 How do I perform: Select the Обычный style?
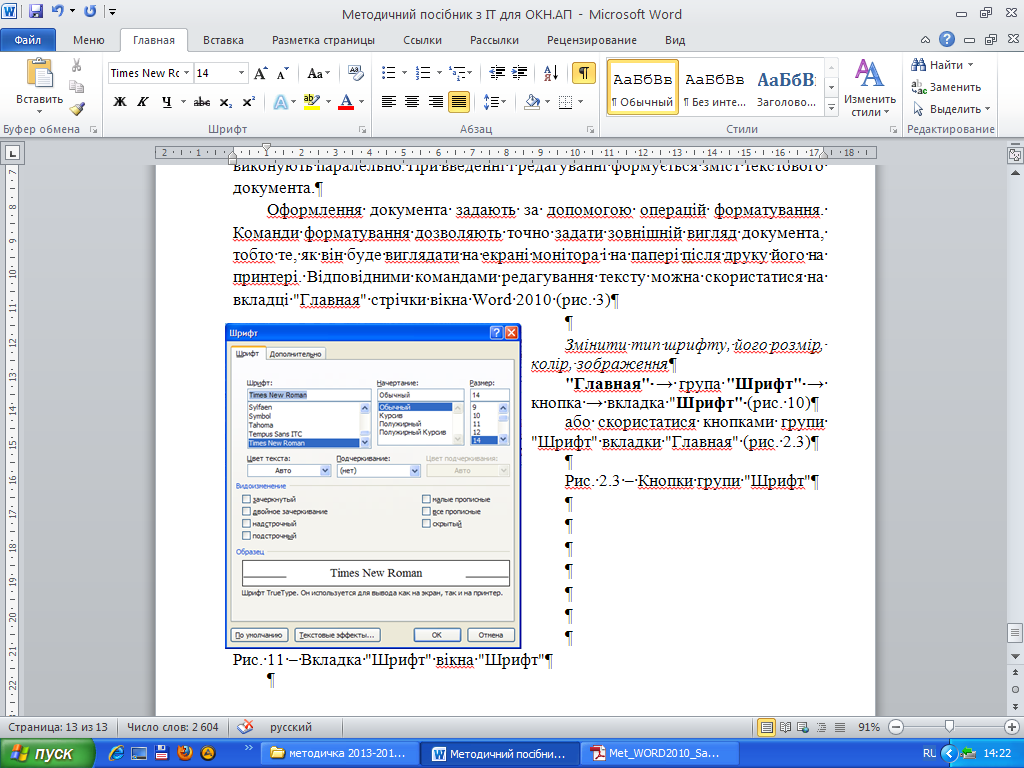tap(643, 87)
